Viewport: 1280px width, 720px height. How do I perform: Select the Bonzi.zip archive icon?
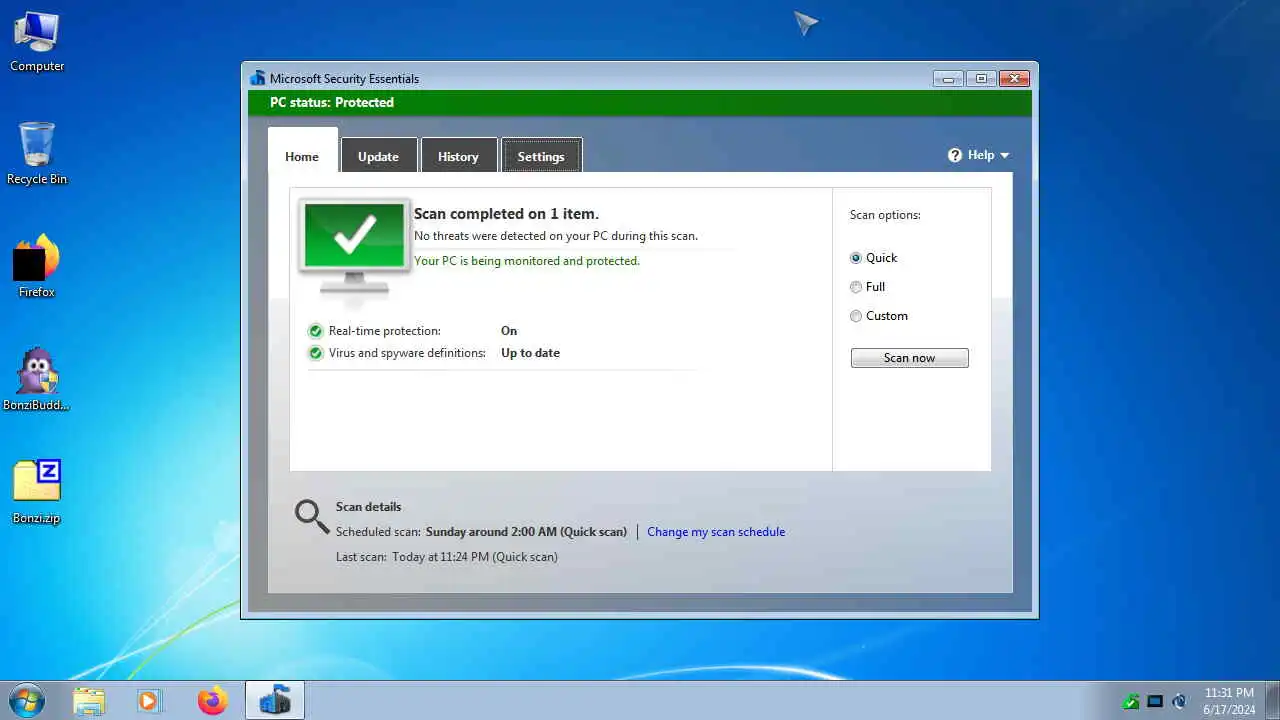tap(37, 492)
